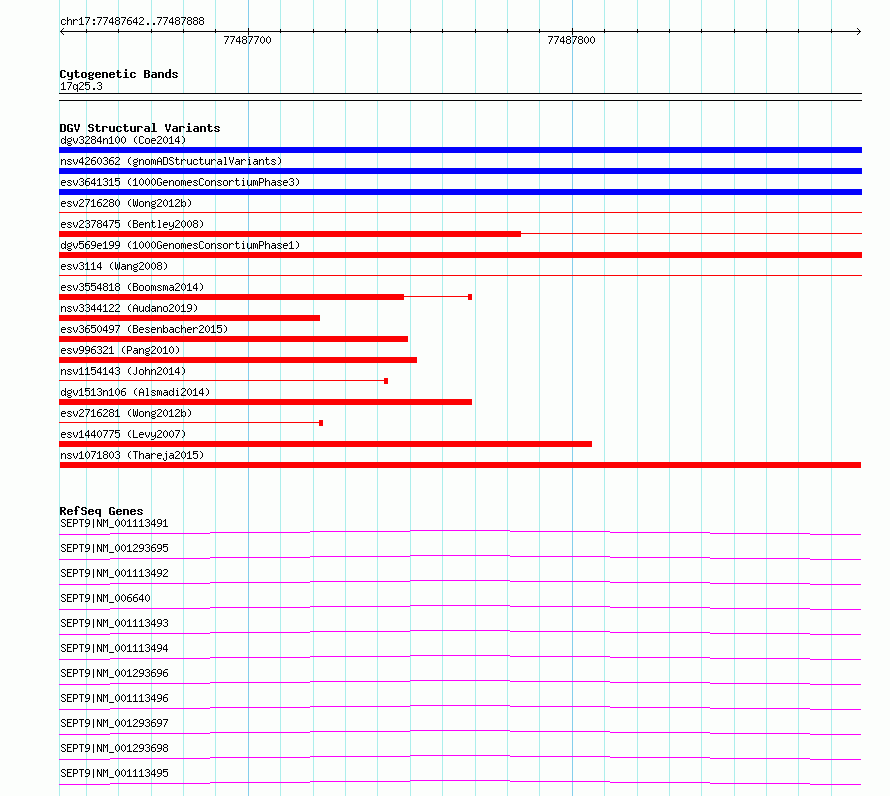Select esv3554818 (Boomsma2014) label
Screen dimensions: 890x796
click(132, 287)
